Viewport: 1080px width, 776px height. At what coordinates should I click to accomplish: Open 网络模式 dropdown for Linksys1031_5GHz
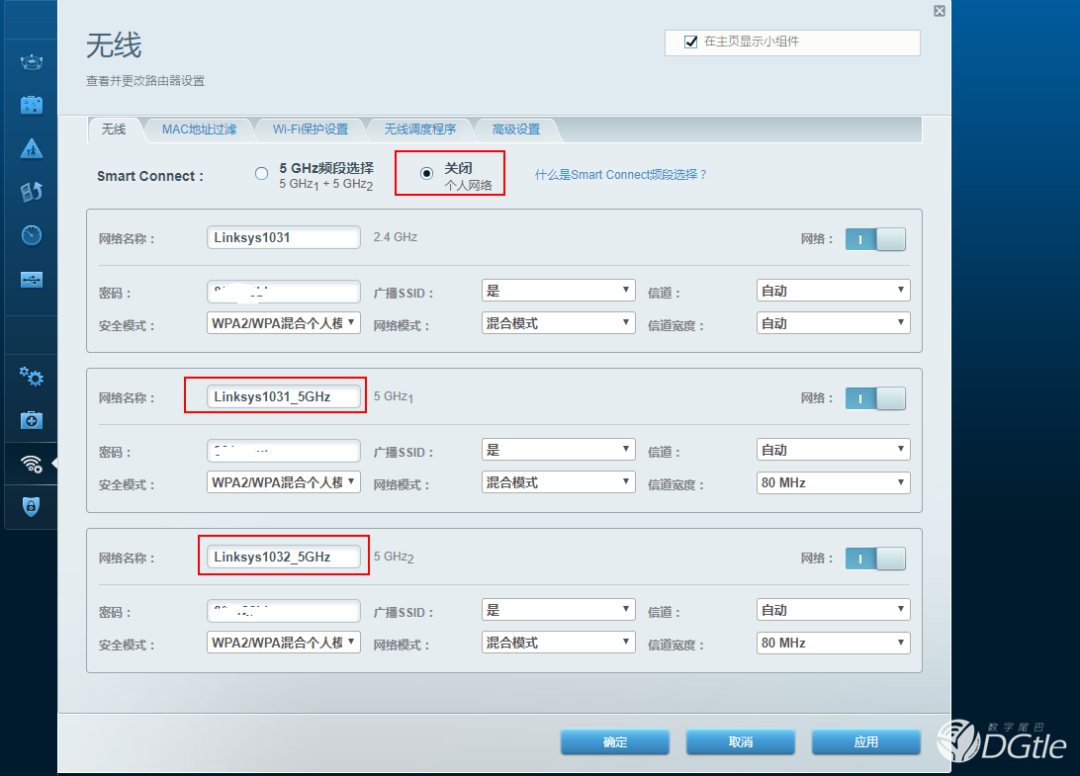coord(558,482)
